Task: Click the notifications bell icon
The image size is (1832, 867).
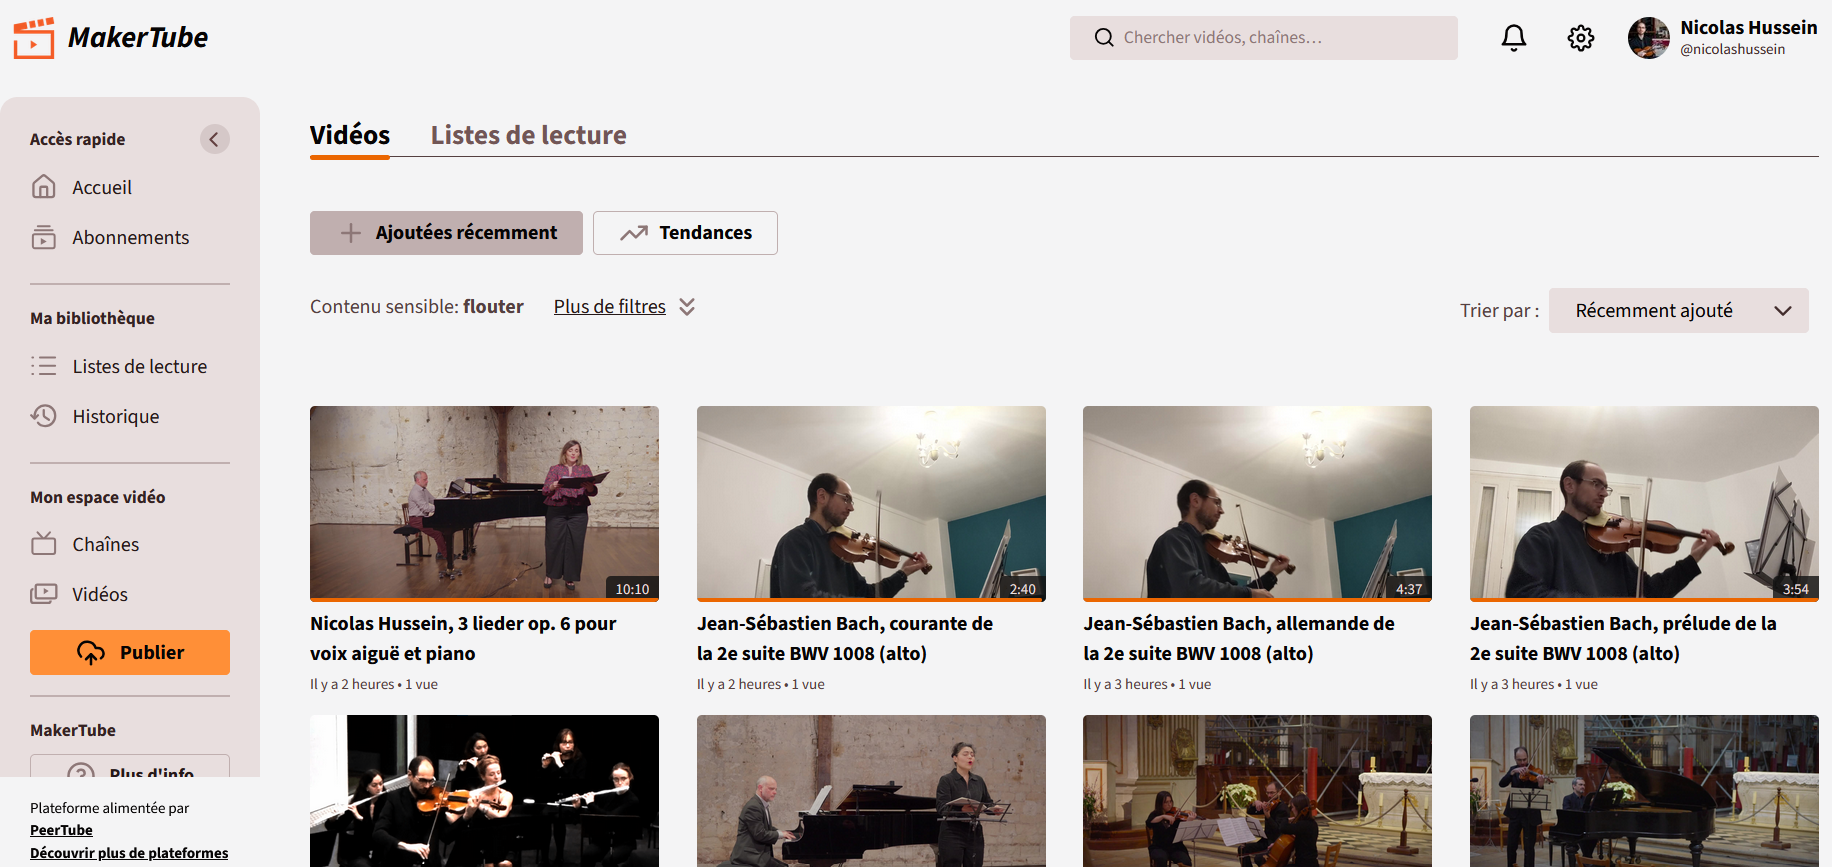Action: tap(1514, 38)
